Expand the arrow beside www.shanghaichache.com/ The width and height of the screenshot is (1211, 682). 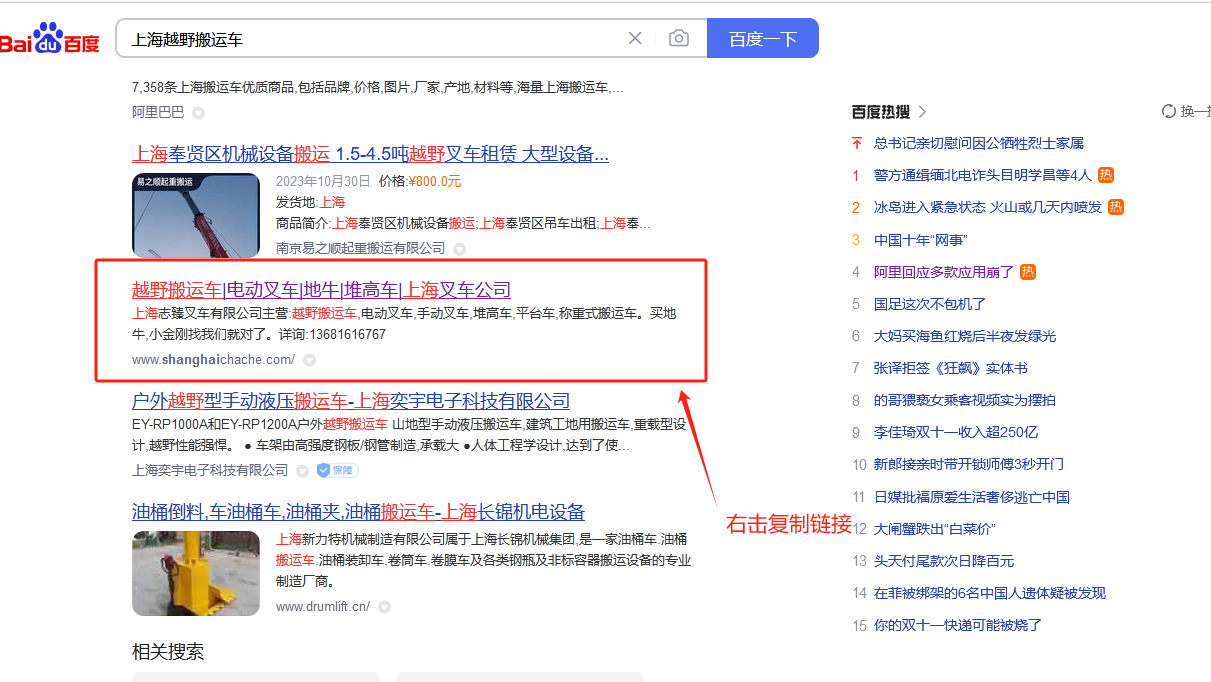coord(309,360)
